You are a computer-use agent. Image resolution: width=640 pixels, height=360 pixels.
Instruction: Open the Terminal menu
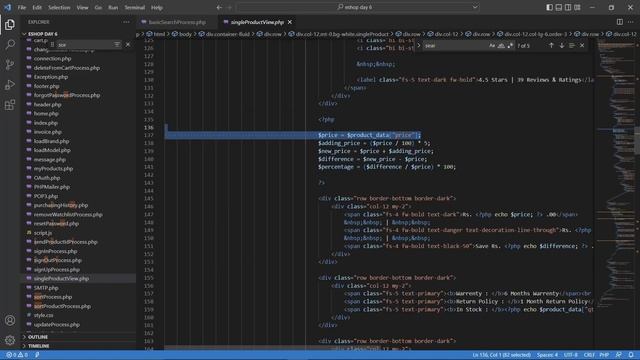coord(135,7)
